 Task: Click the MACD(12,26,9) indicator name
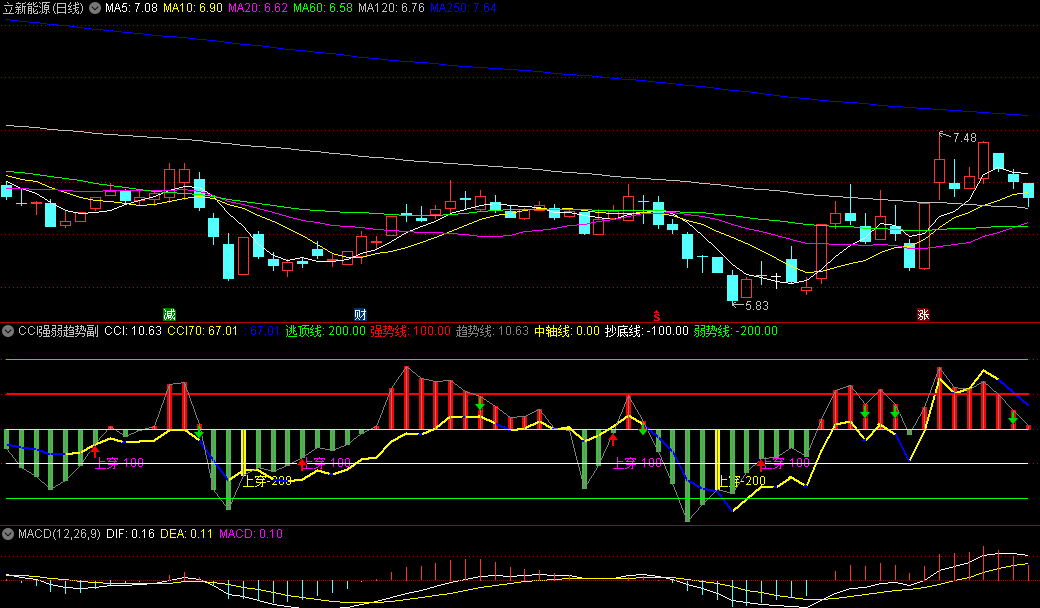tap(59, 534)
